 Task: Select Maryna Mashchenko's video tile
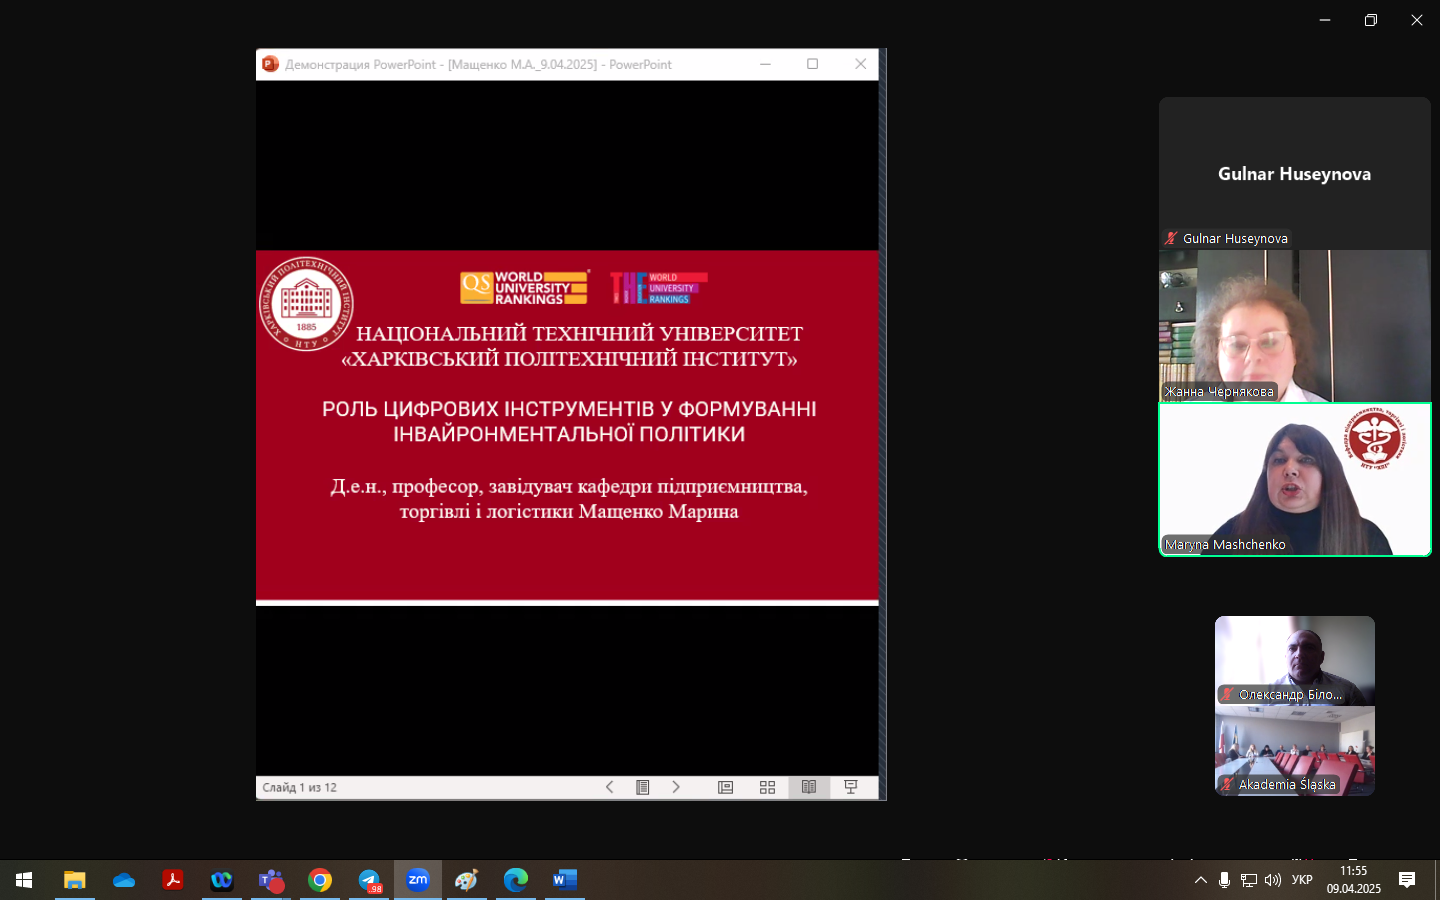1295,479
